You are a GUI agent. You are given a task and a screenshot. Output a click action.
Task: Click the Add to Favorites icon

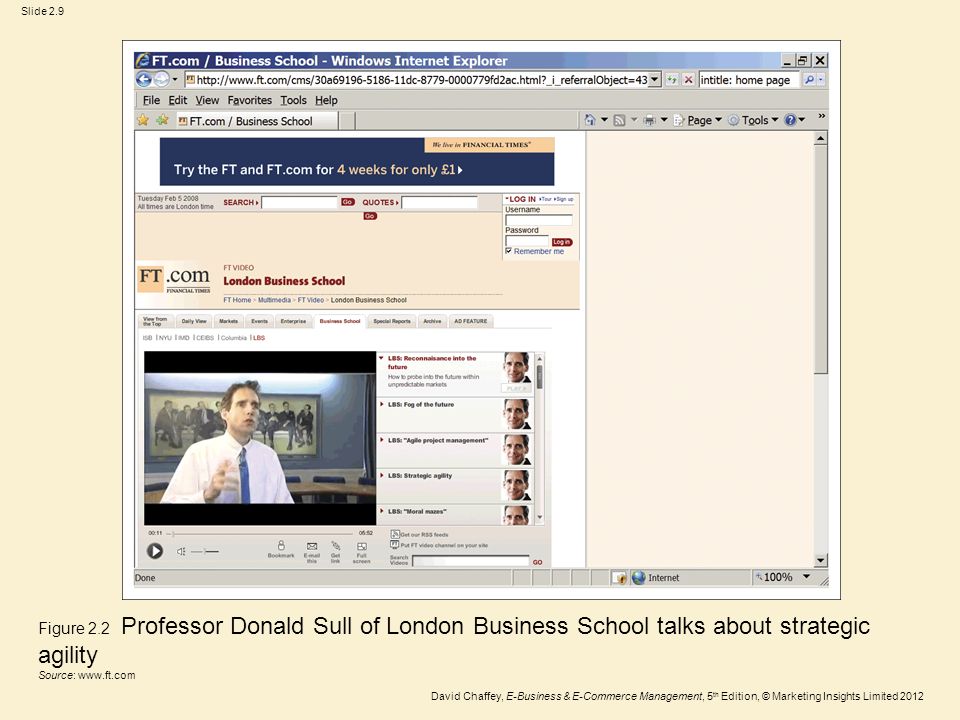tap(162, 121)
